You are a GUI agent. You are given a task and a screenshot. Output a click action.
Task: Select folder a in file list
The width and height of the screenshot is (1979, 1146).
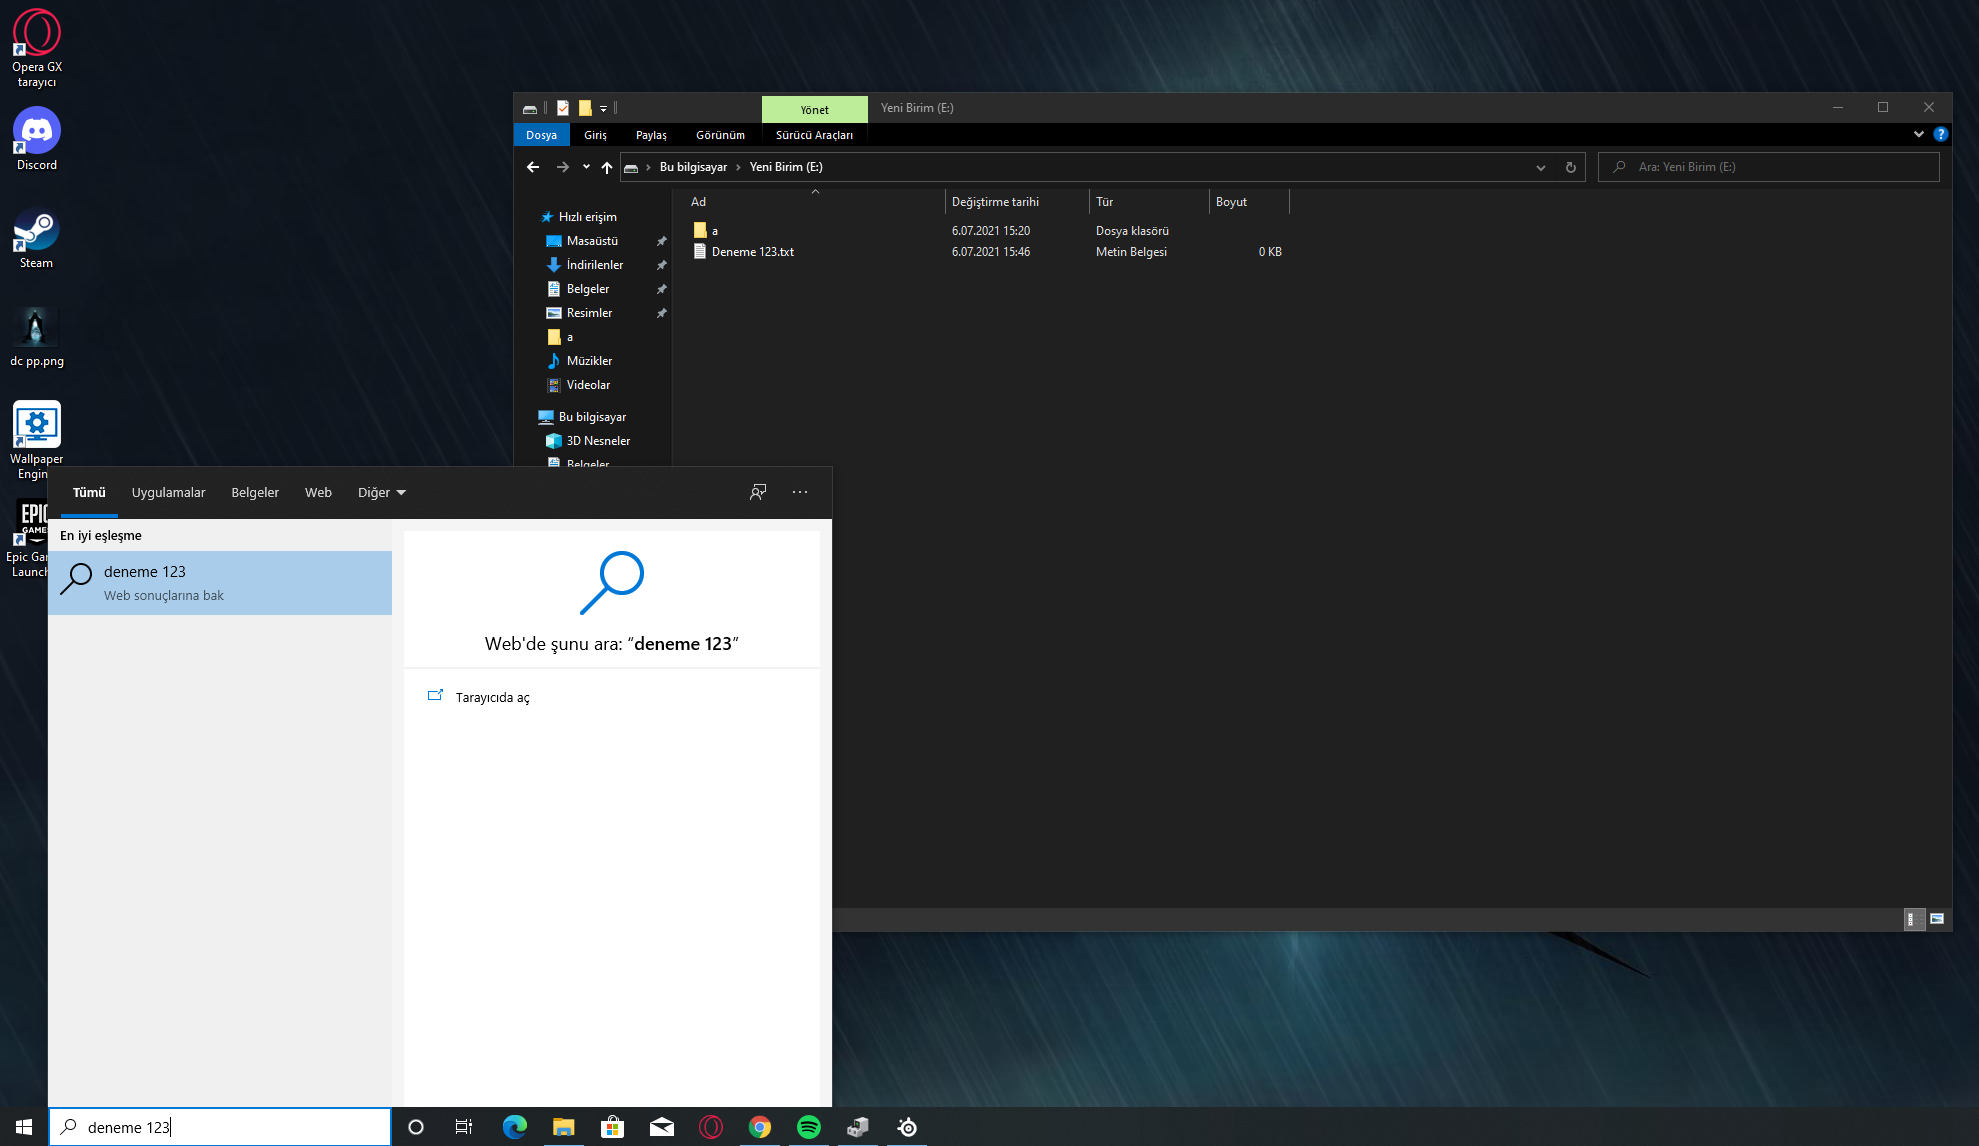pyautogui.click(x=706, y=231)
